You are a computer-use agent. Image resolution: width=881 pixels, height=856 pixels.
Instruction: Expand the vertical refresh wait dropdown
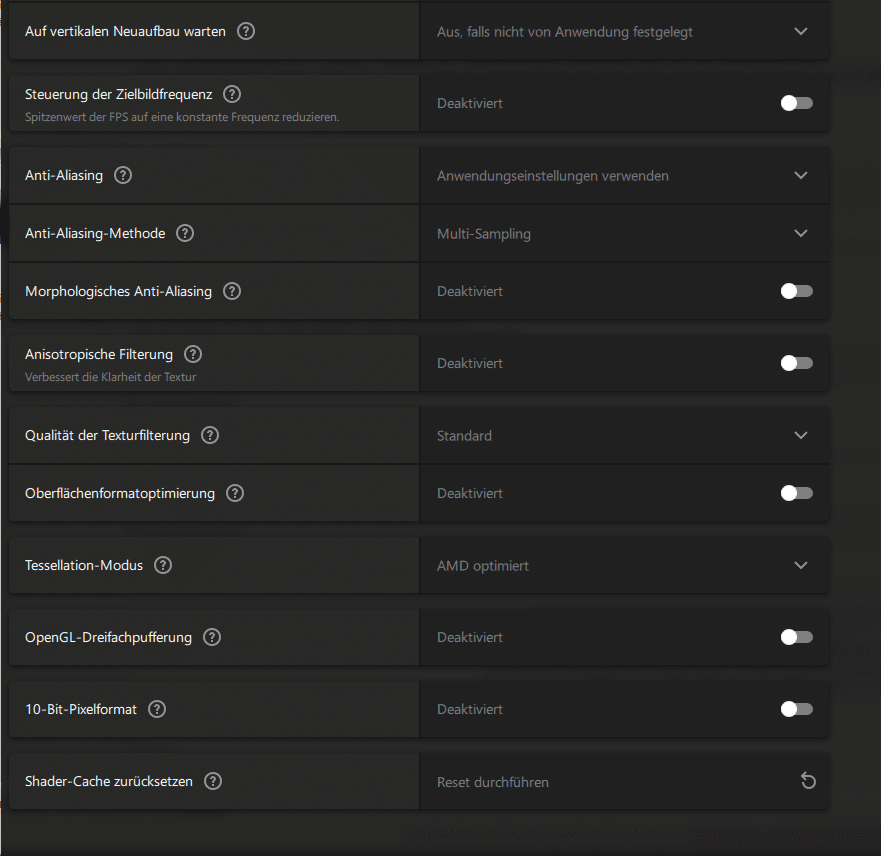[x=624, y=31]
